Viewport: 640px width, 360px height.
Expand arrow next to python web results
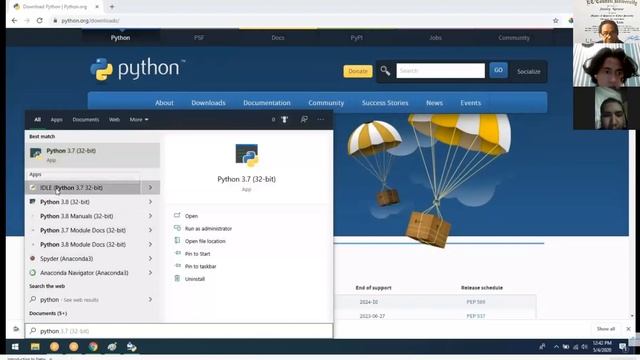(x=150, y=300)
